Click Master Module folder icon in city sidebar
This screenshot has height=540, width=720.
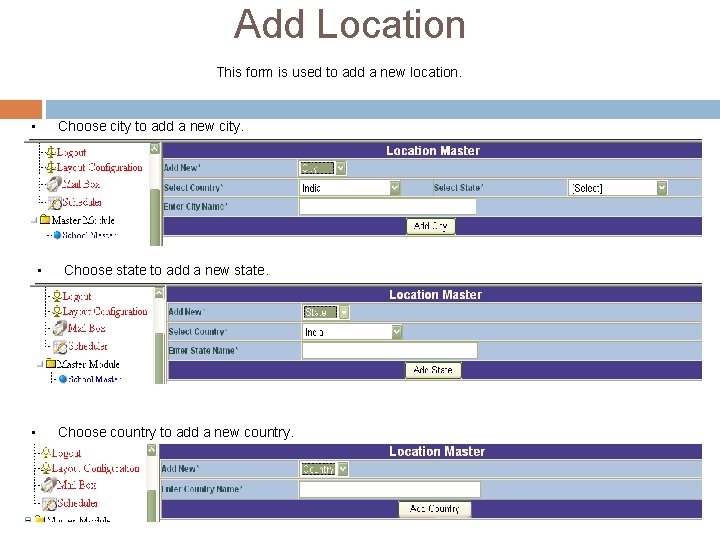pyautogui.click(x=45, y=219)
